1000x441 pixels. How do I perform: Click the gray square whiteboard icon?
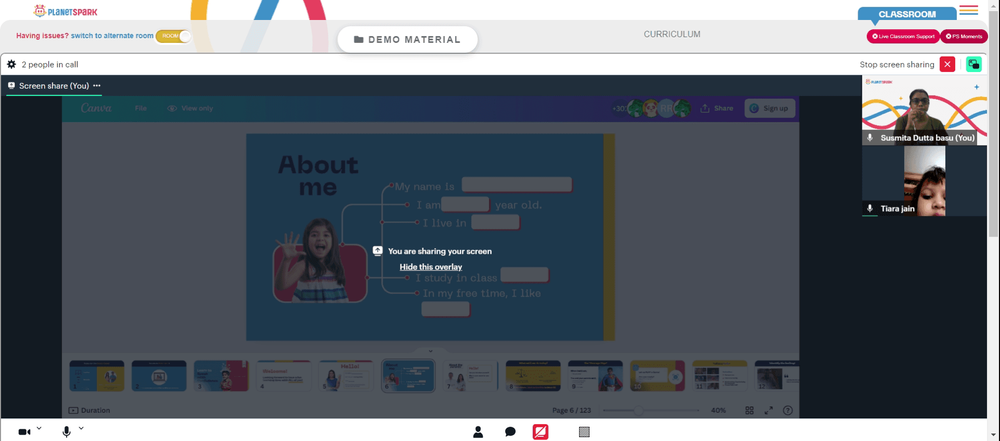tap(584, 432)
